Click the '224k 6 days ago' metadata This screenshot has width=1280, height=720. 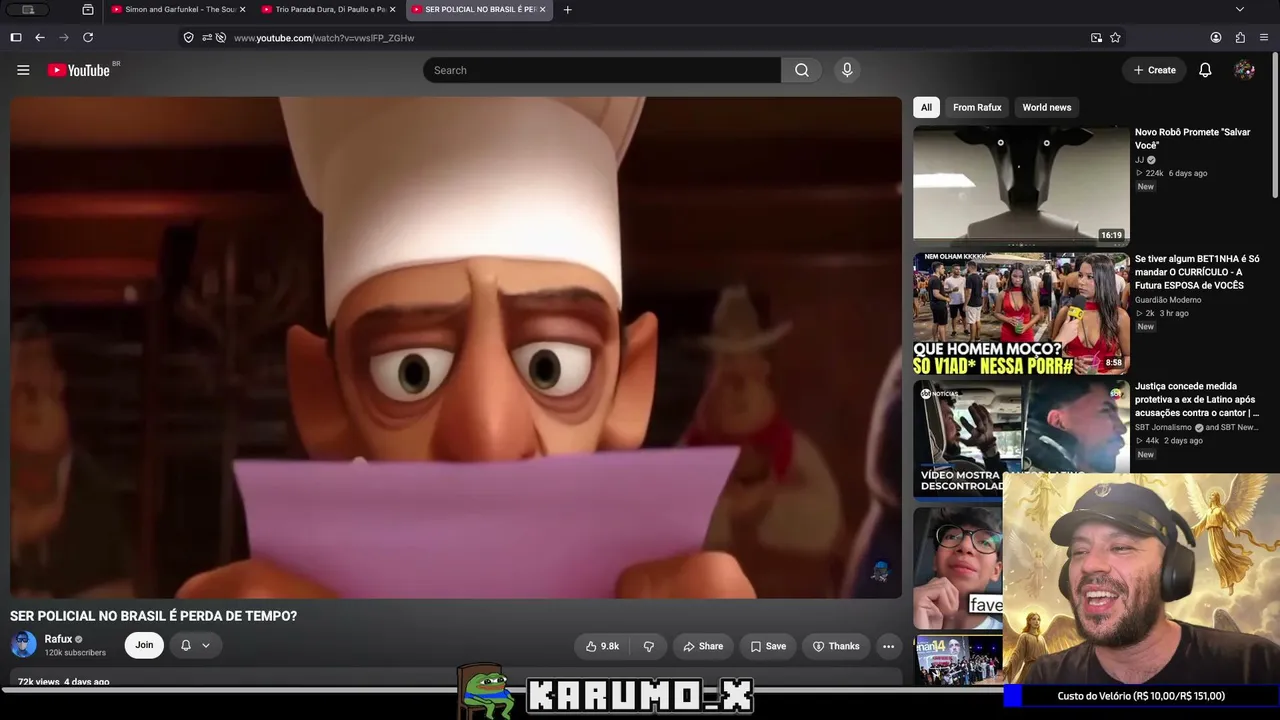click(1172, 173)
